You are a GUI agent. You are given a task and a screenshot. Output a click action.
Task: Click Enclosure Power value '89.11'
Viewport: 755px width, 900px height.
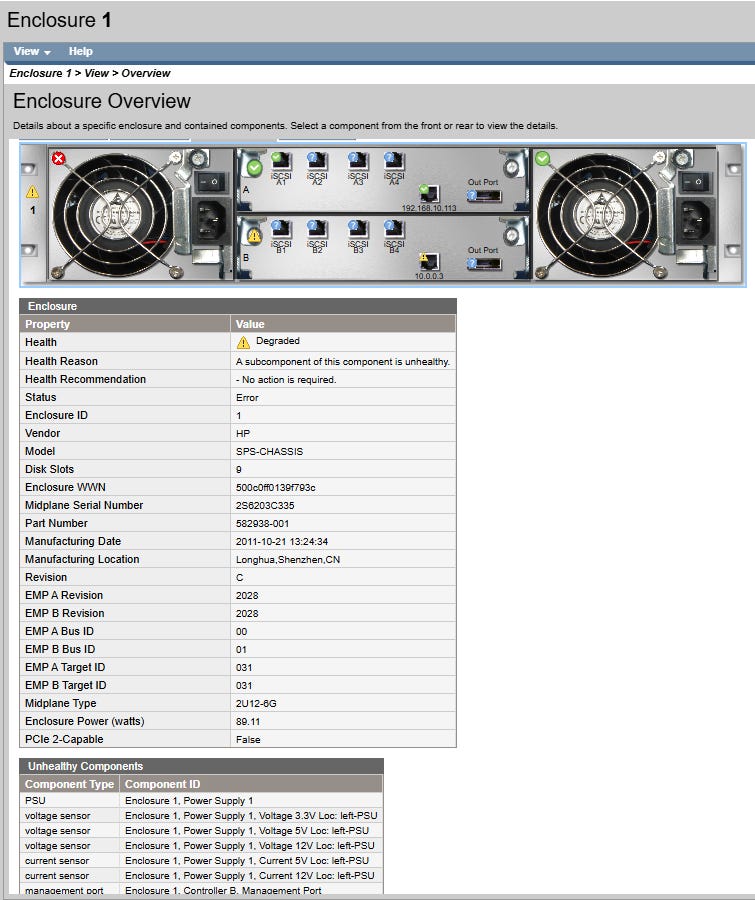click(x=247, y=721)
